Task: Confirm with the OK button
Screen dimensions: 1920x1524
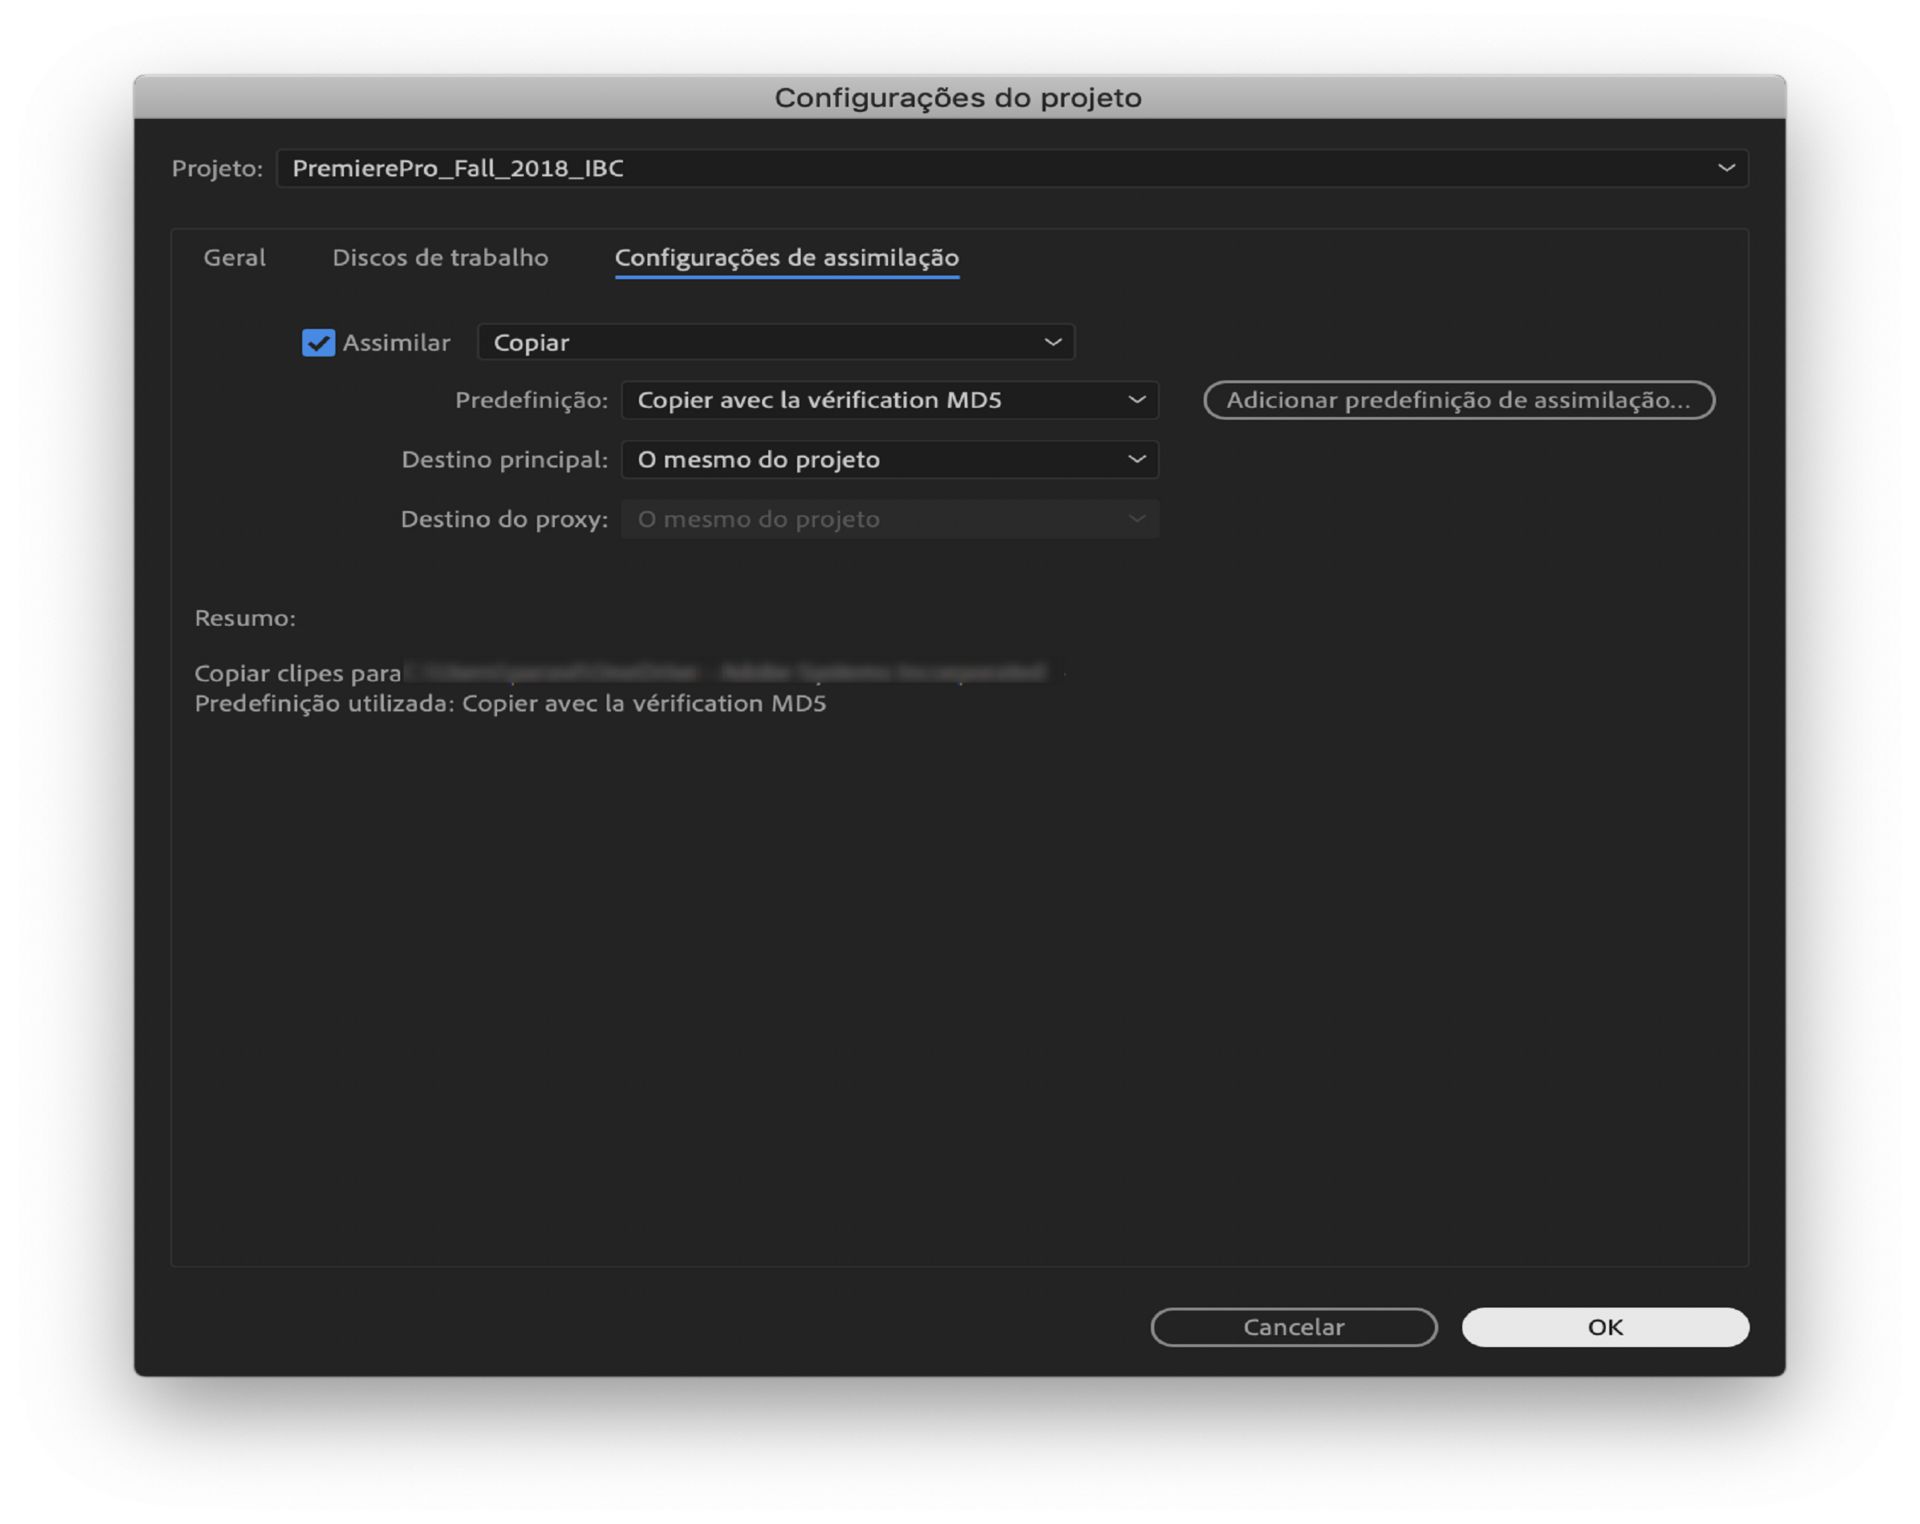Action: click(x=1604, y=1326)
